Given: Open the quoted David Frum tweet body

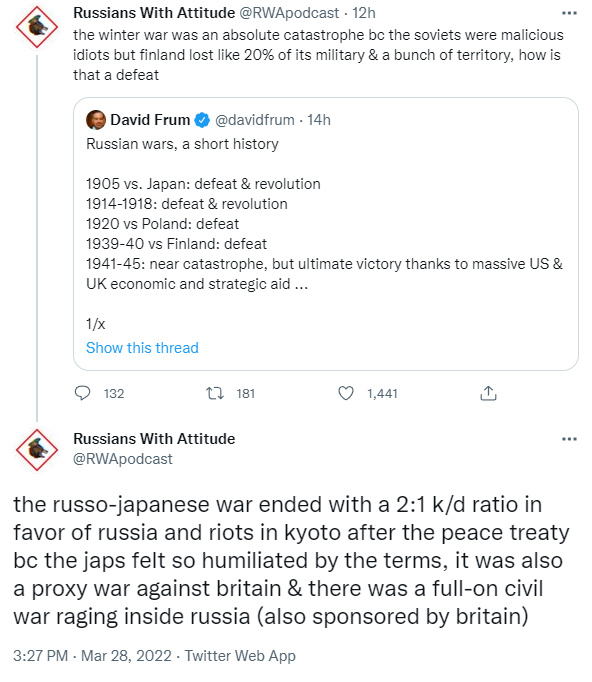Looking at the screenshot, I should click(x=325, y=234).
